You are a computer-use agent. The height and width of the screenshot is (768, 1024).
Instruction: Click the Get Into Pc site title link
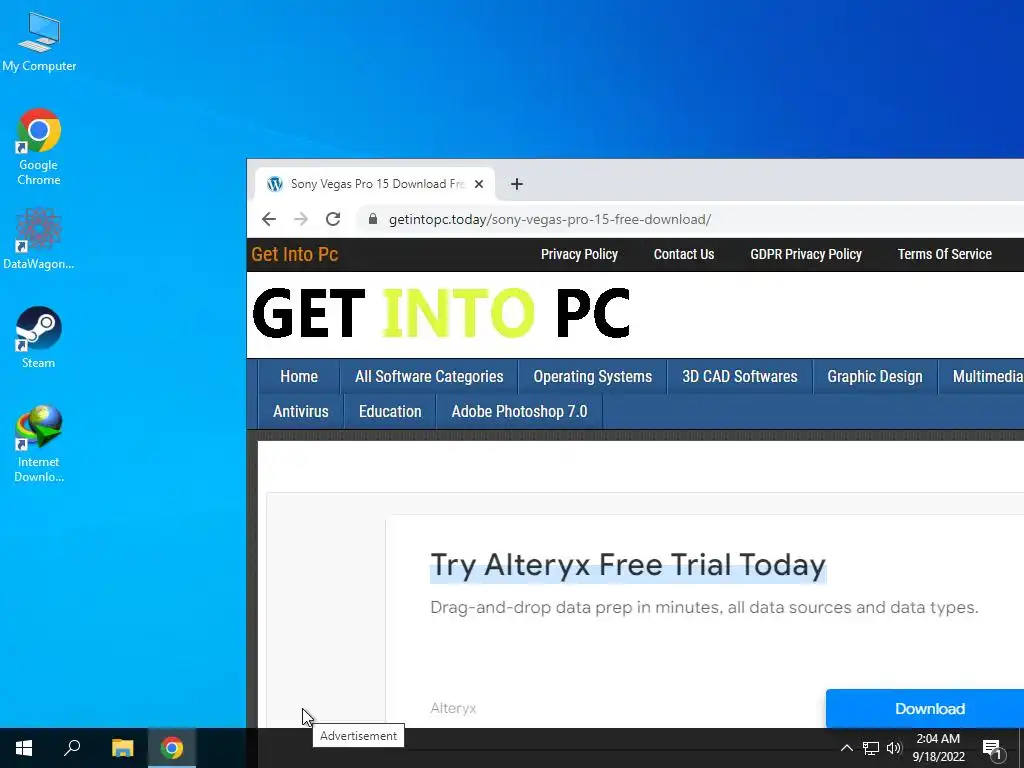tap(295, 254)
